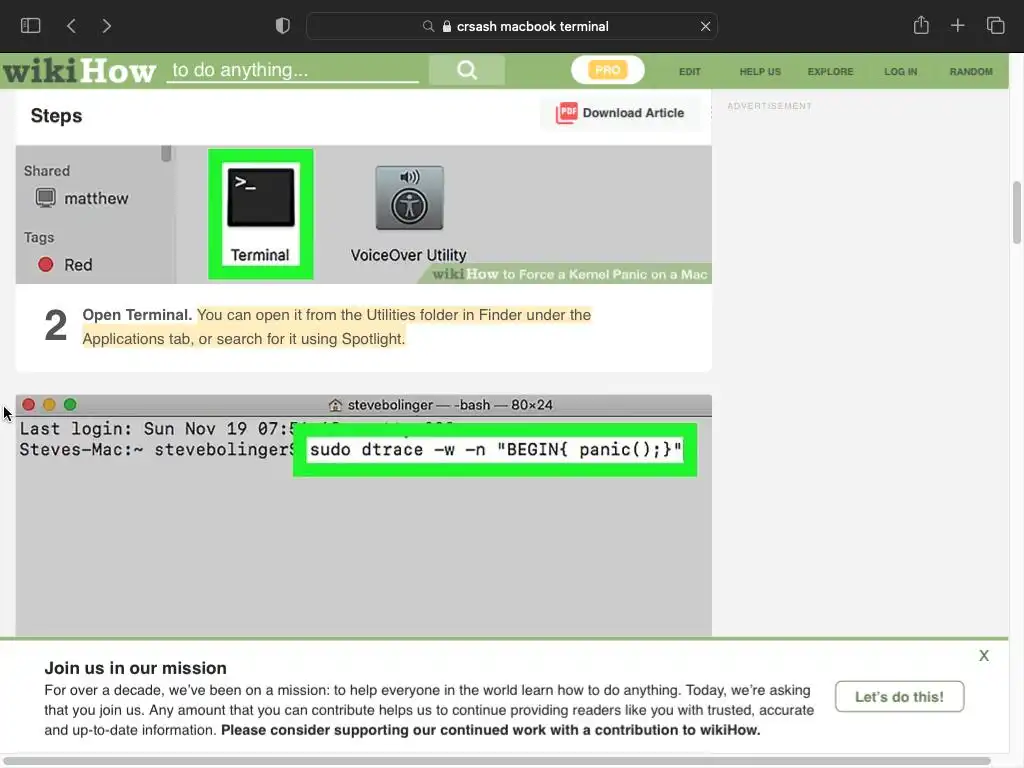Click the wikiHow search input field
1024x768 pixels.
pos(293,71)
